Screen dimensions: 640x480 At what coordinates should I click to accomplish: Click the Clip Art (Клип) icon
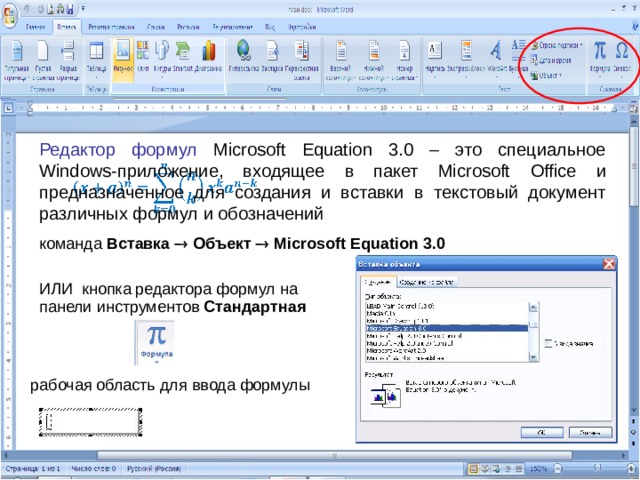(x=143, y=57)
